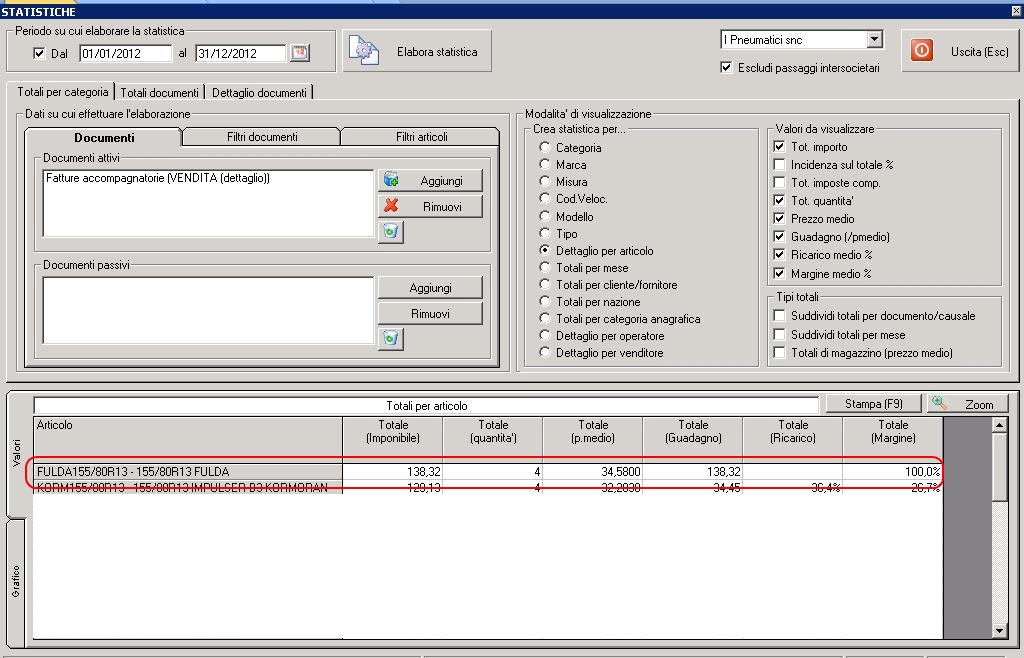Uncheck Escludi passaggi intersocietari
The width and height of the screenshot is (1024, 658).
tap(726, 68)
